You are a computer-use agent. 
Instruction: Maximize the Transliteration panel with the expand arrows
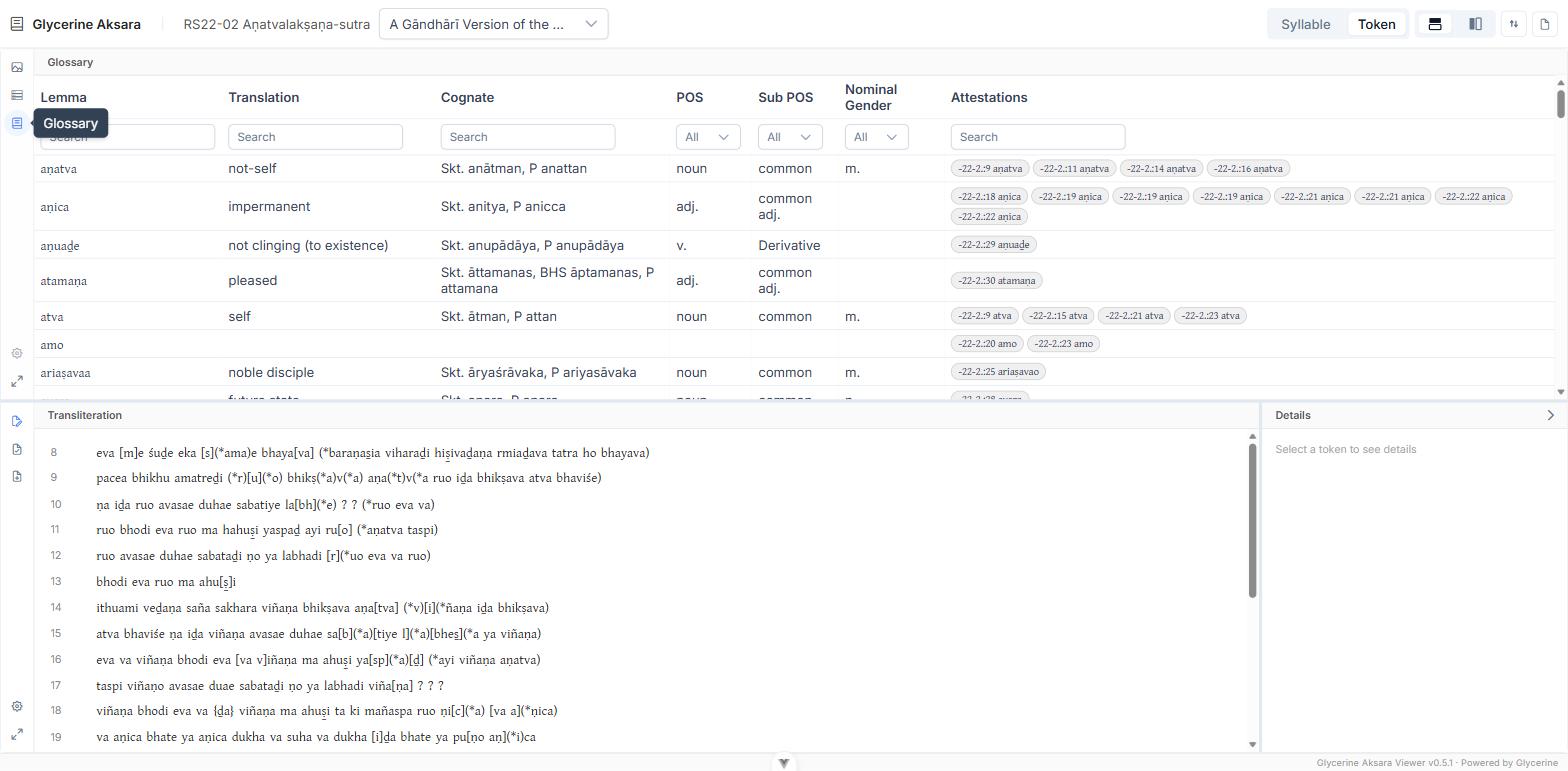pyautogui.click(x=17, y=734)
